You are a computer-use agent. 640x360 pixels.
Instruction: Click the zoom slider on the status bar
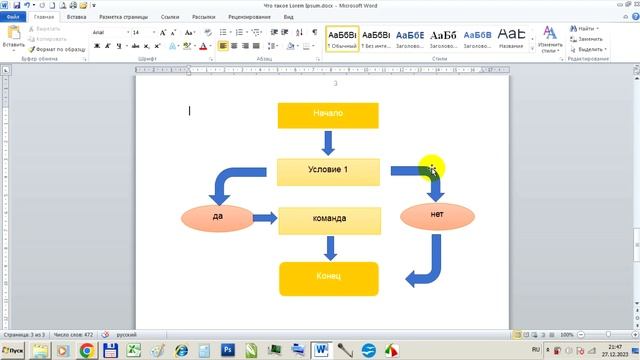(608, 335)
